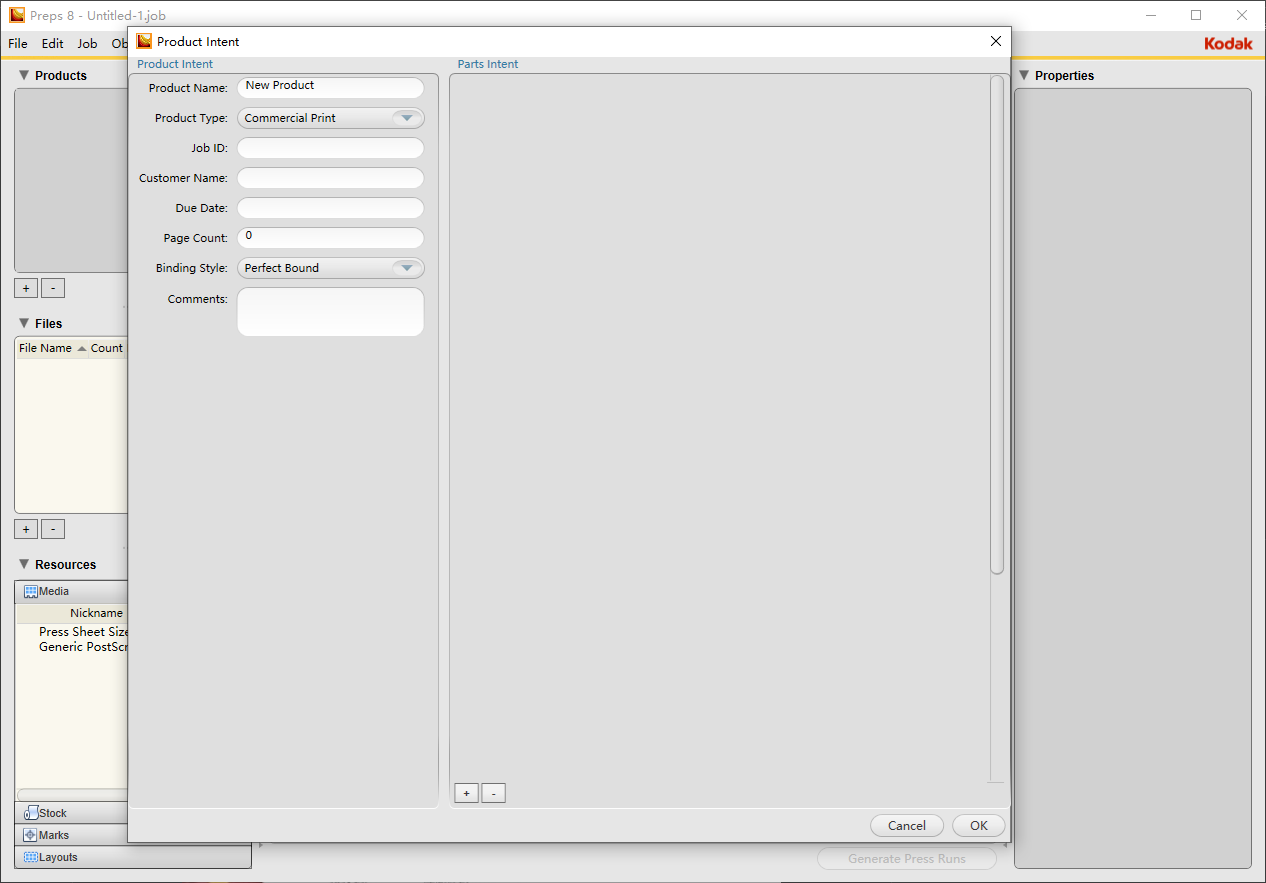Collapse the Resources panel triangle

point(24,564)
